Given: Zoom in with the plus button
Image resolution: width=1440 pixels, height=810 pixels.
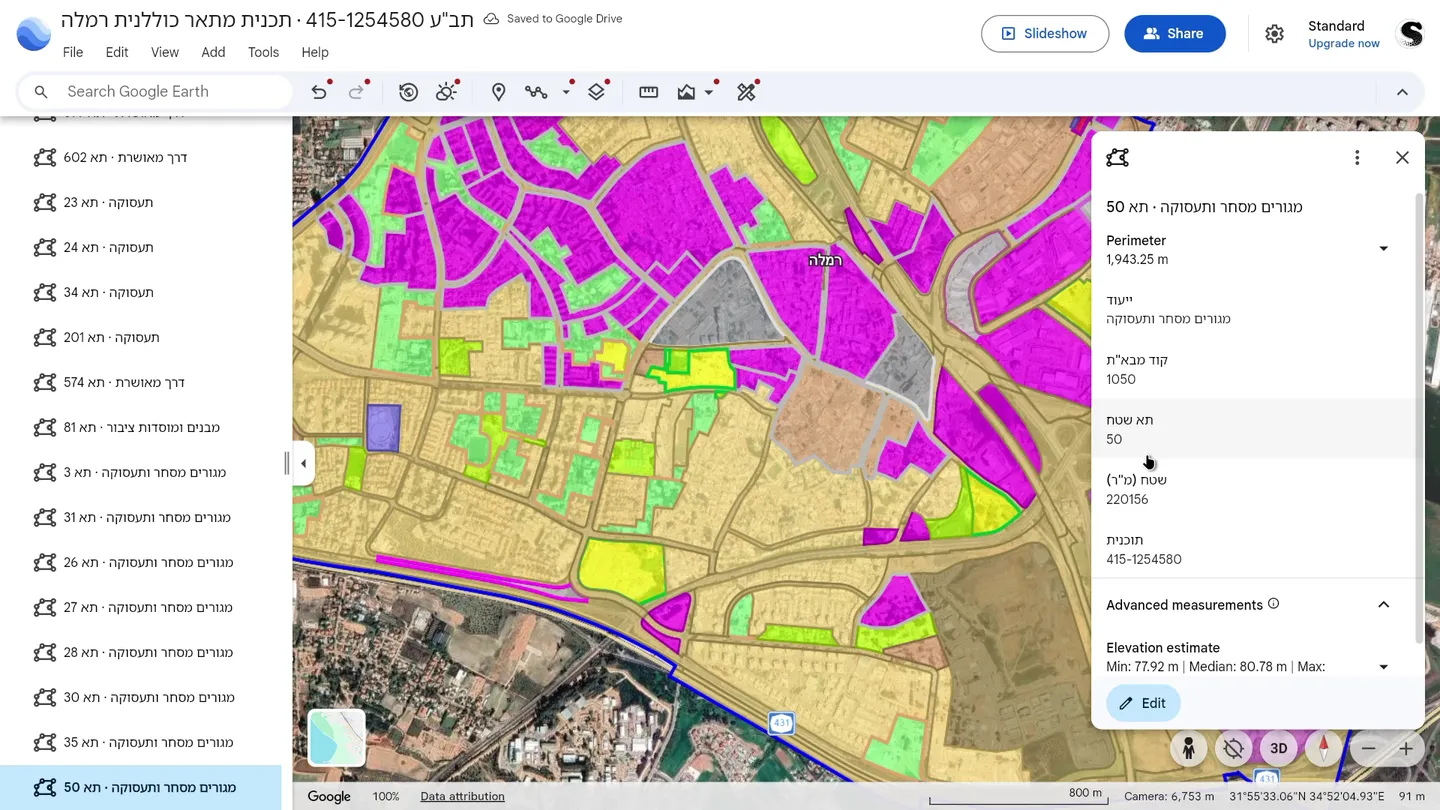Looking at the screenshot, I should [x=1406, y=748].
